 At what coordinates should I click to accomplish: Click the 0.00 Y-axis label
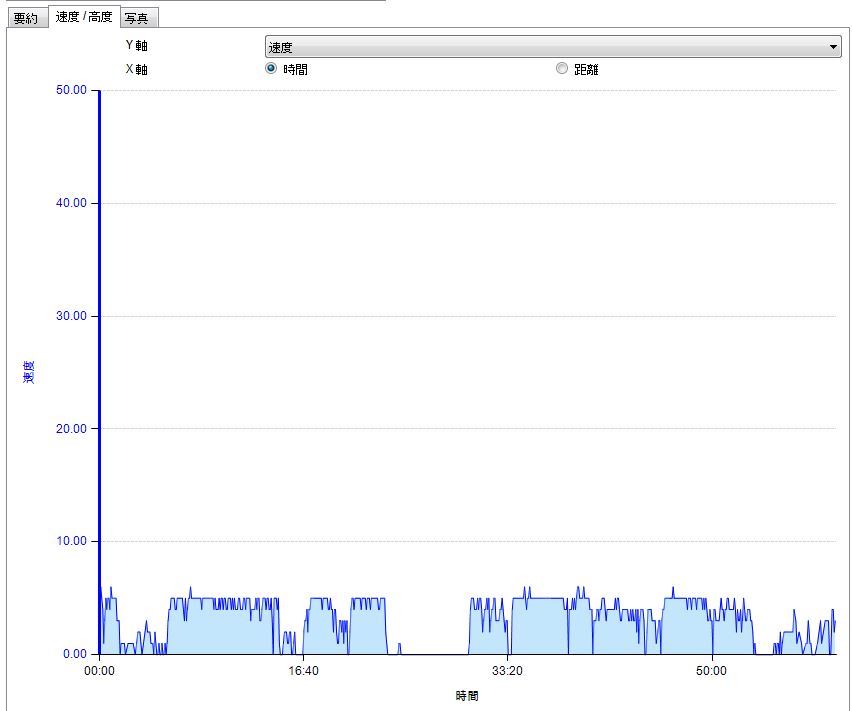coord(74,654)
